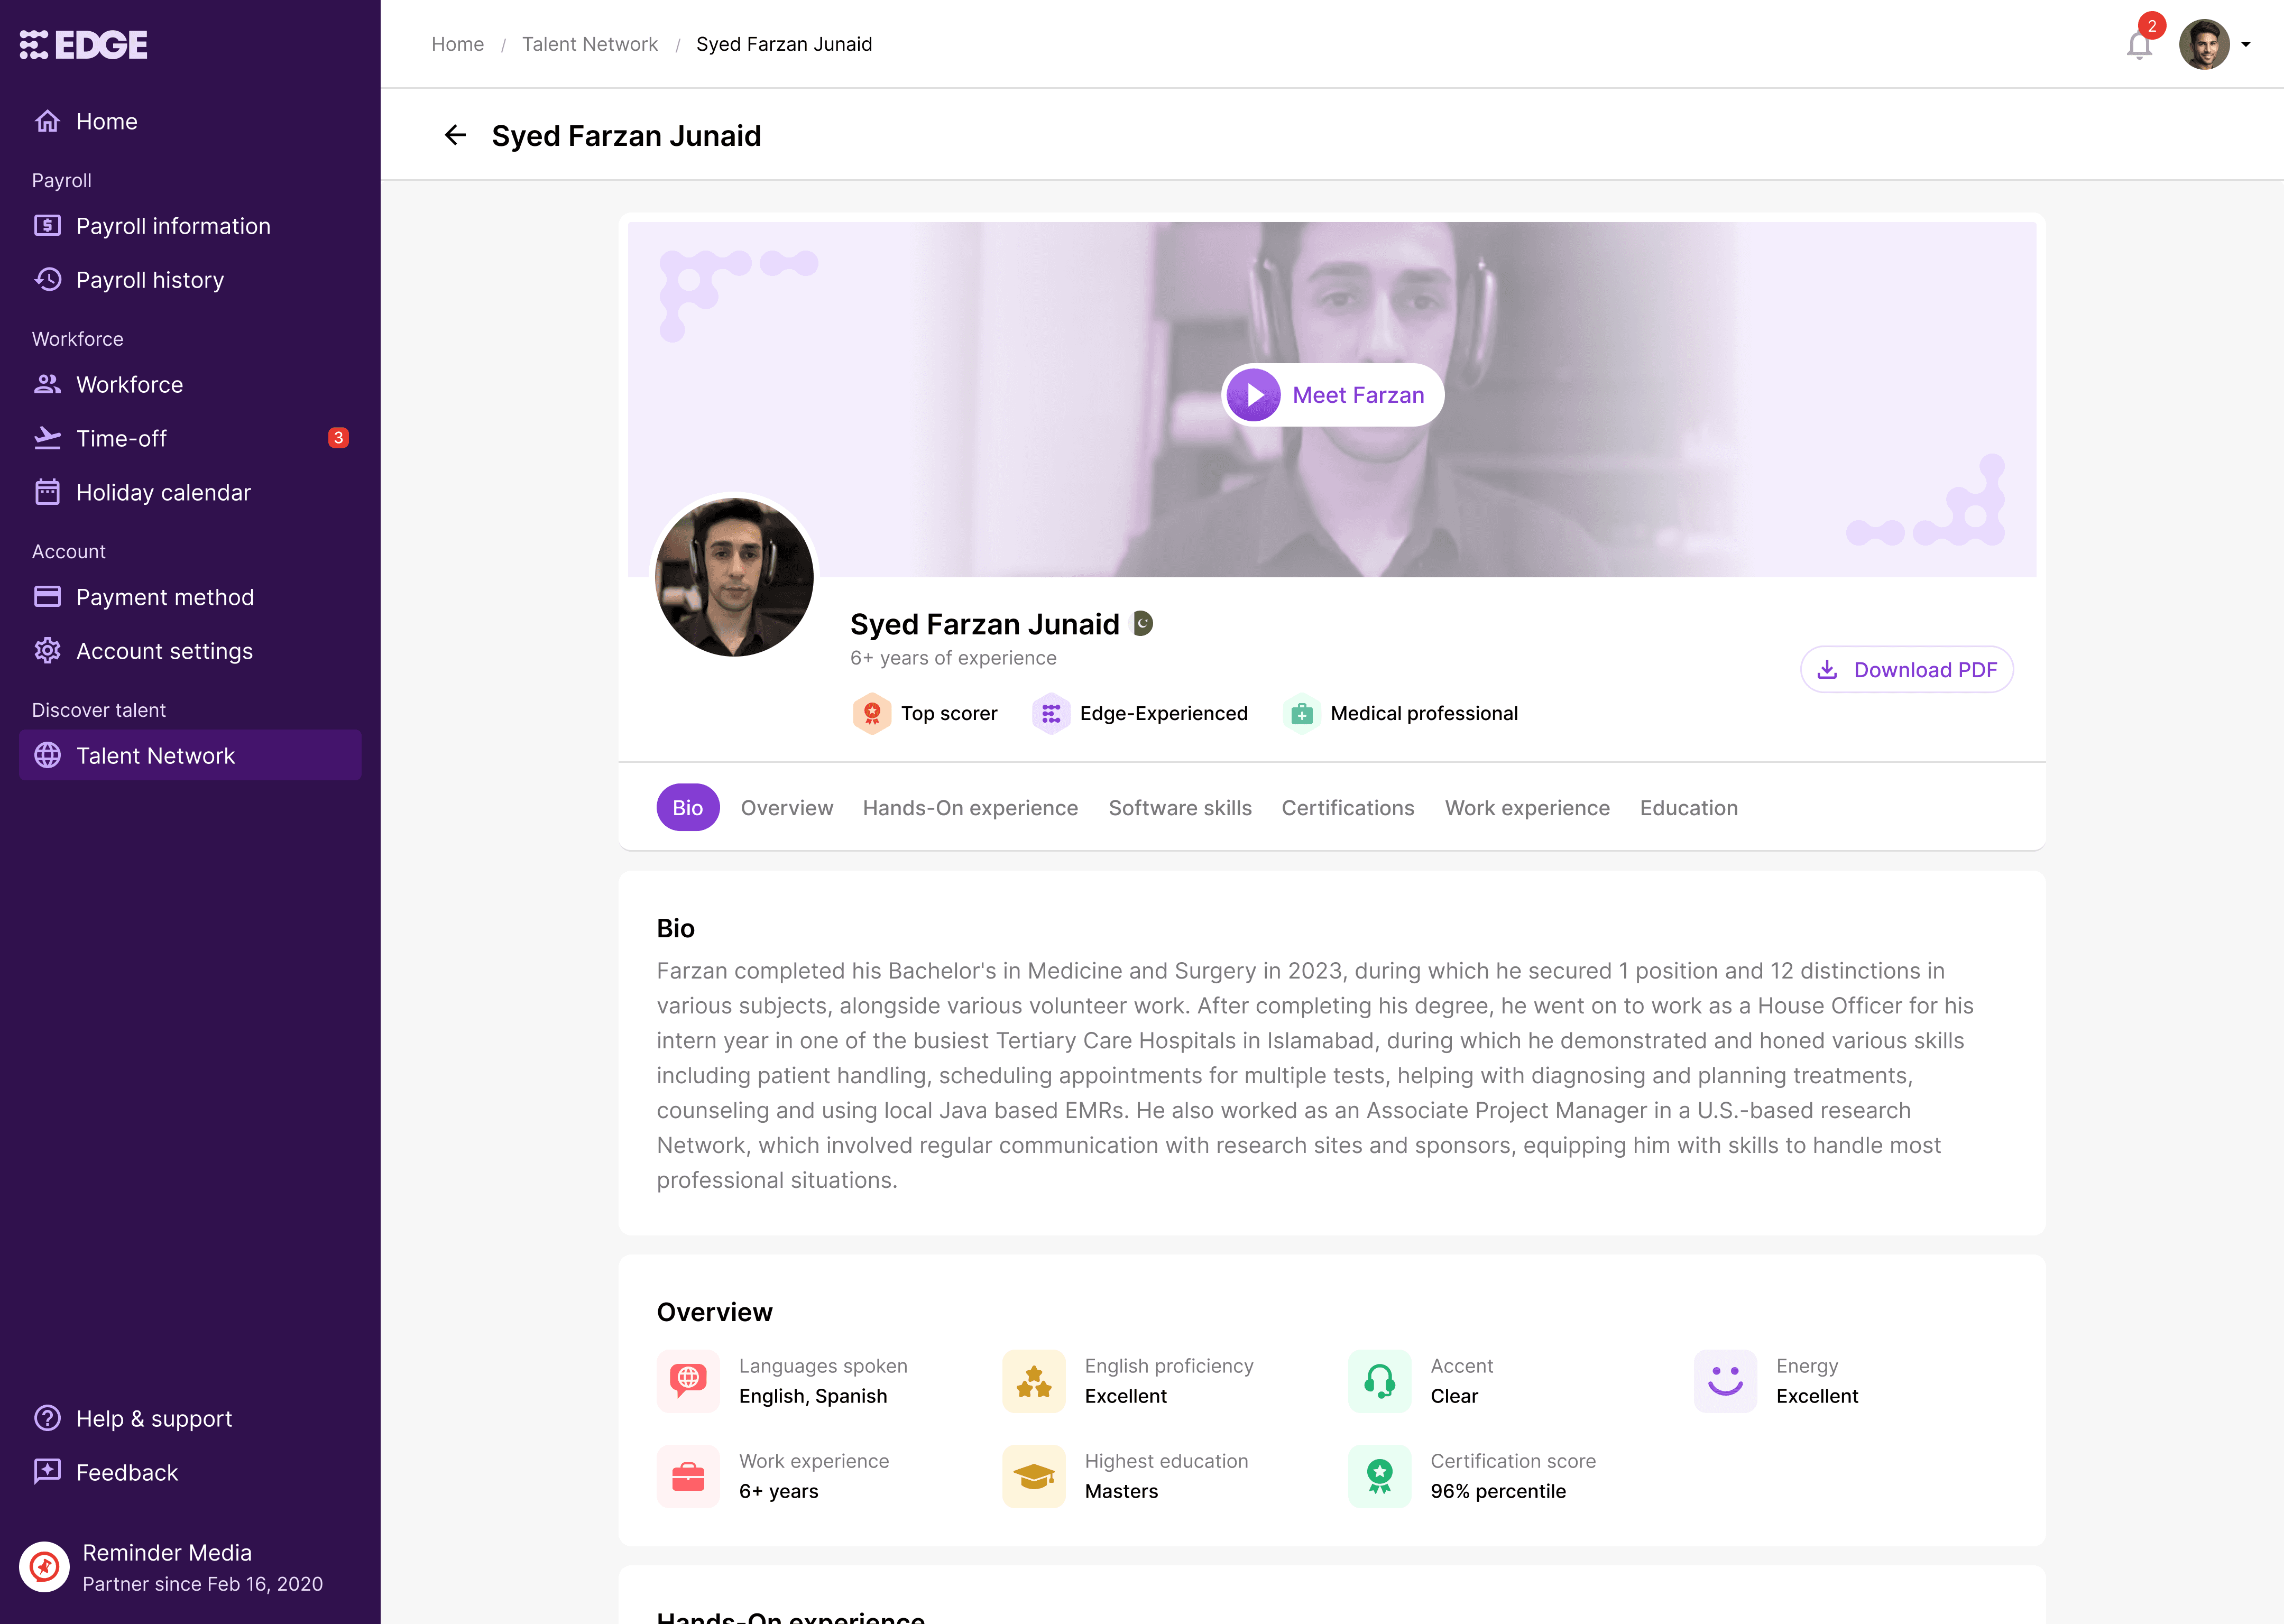Open Time-off with 3 pending badge
The width and height of the screenshot is (2284, 1624).
pos(190,438)
